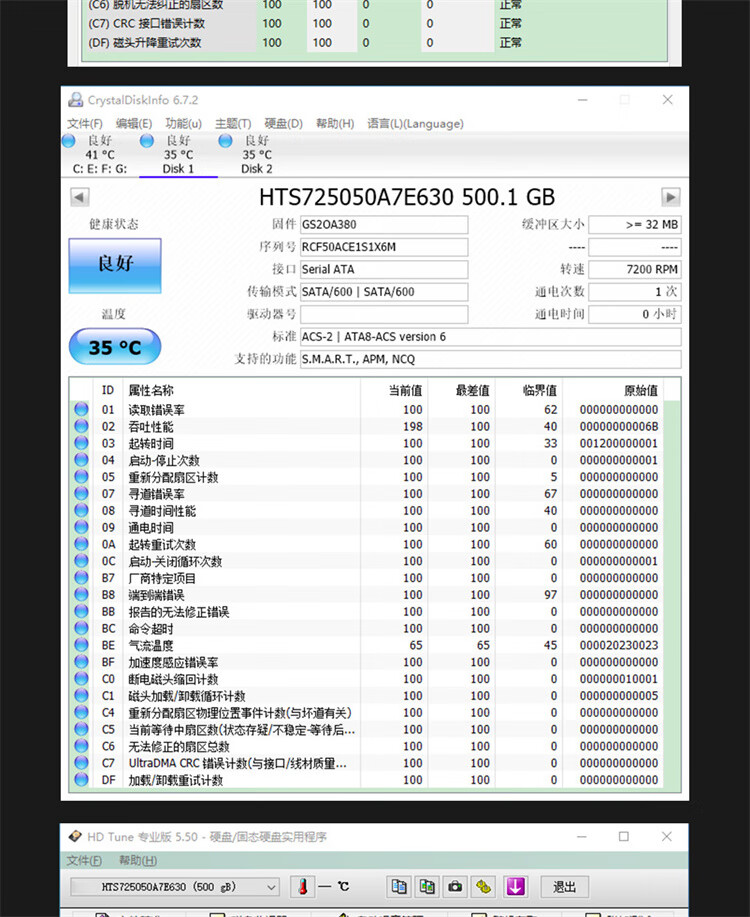The height and width of the screenshot is (917, 750).
Task: Click status icon of row C7 UltraDMA CRC
Action: pos(81,763)
